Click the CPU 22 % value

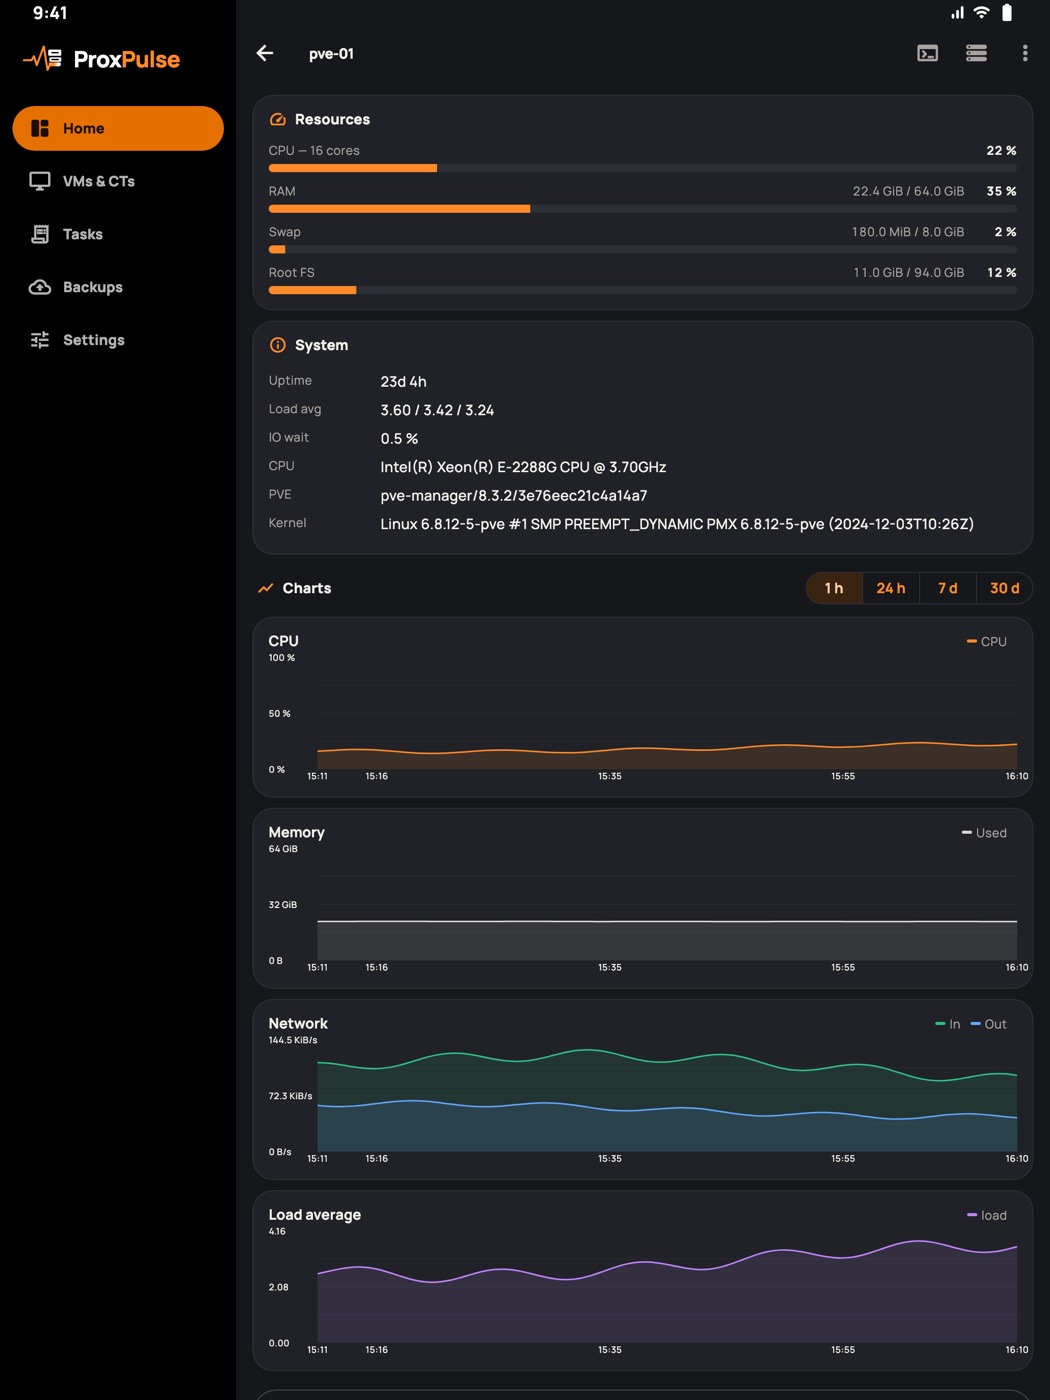click(1001, 150)
